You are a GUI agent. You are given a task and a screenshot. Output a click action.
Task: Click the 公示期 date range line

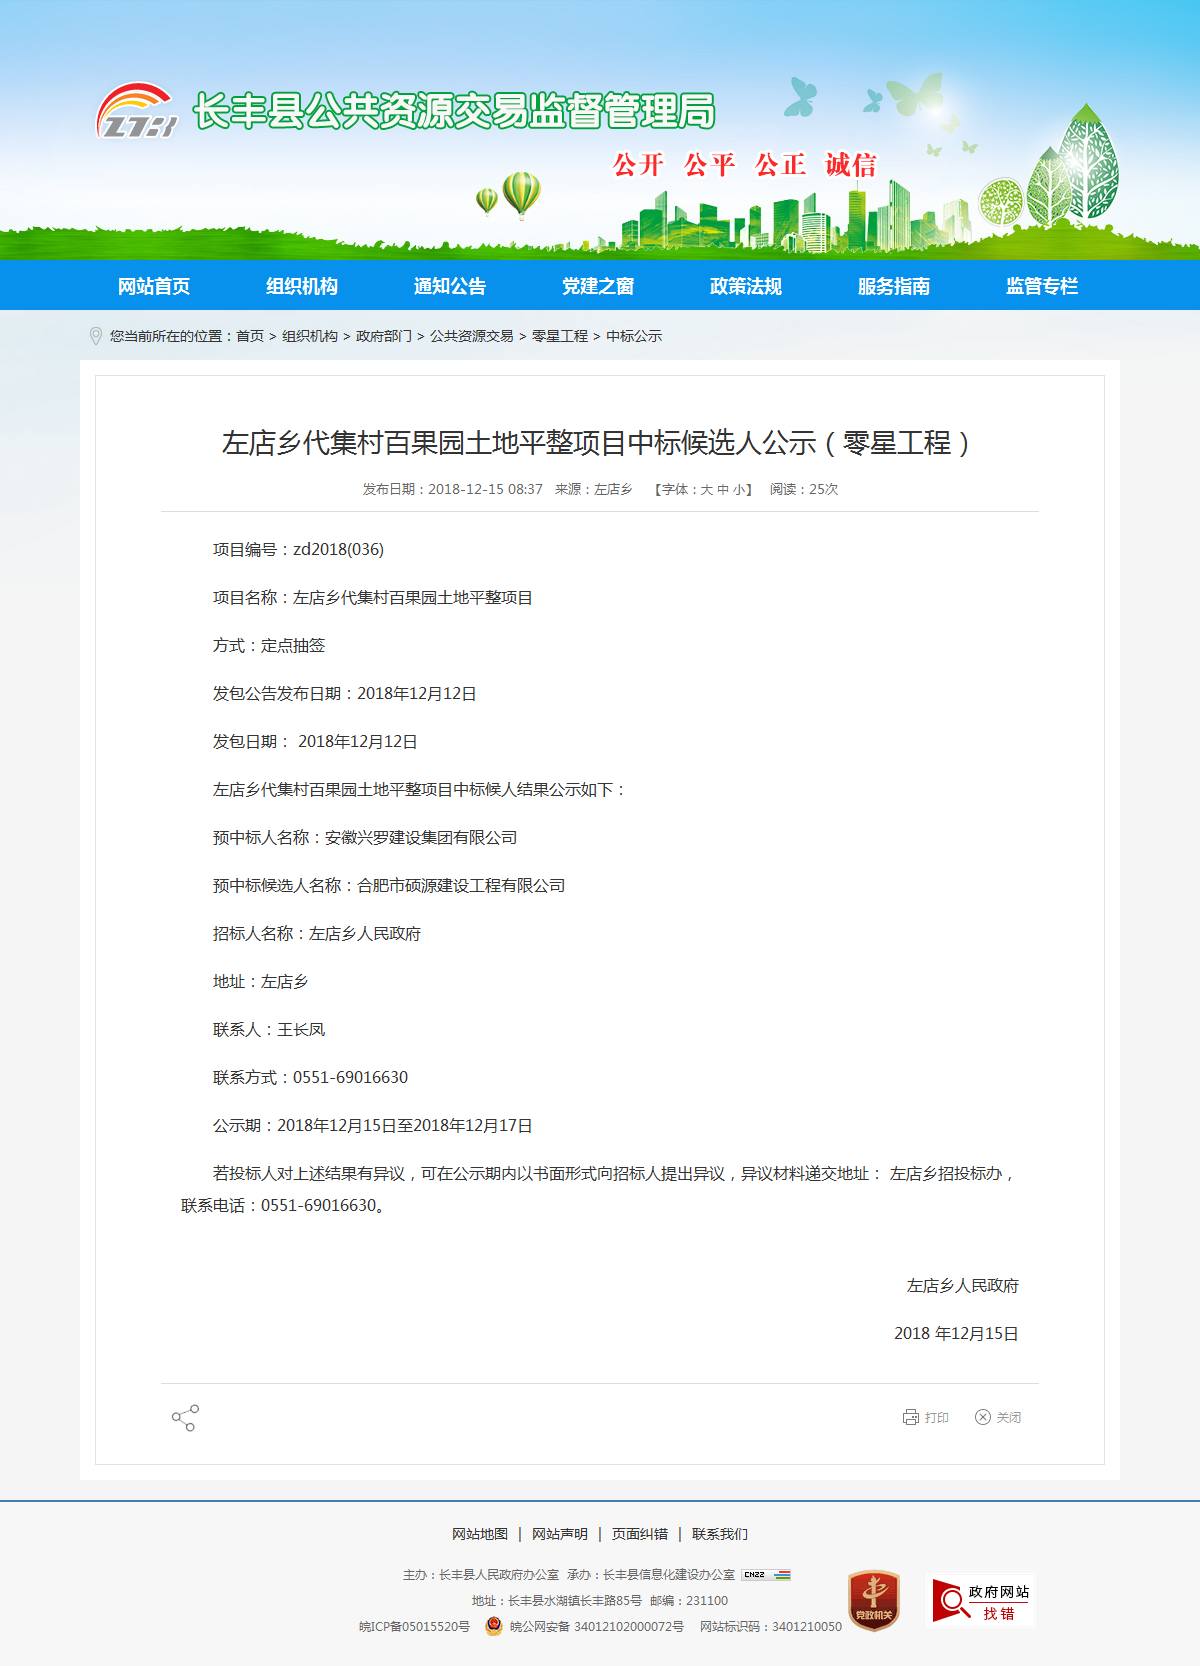click(373, 1125)
